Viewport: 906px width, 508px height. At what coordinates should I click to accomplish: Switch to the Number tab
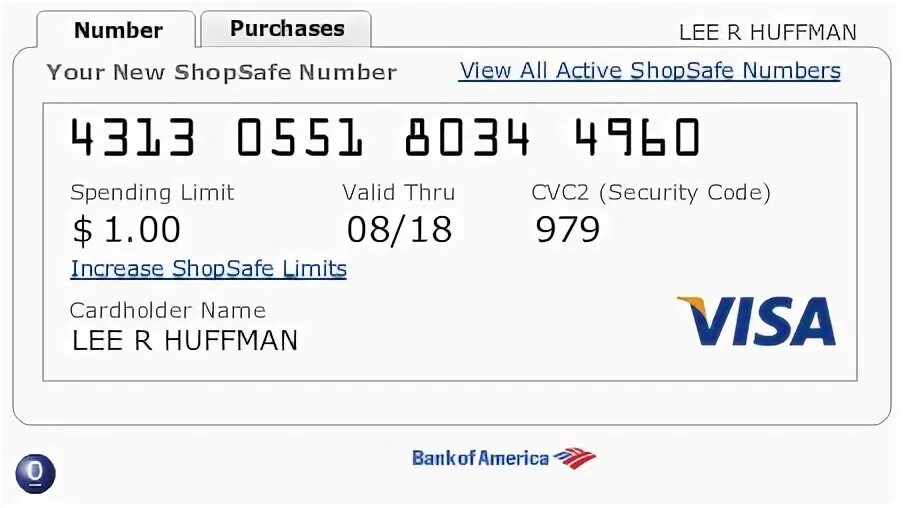[x=117, y=30]
